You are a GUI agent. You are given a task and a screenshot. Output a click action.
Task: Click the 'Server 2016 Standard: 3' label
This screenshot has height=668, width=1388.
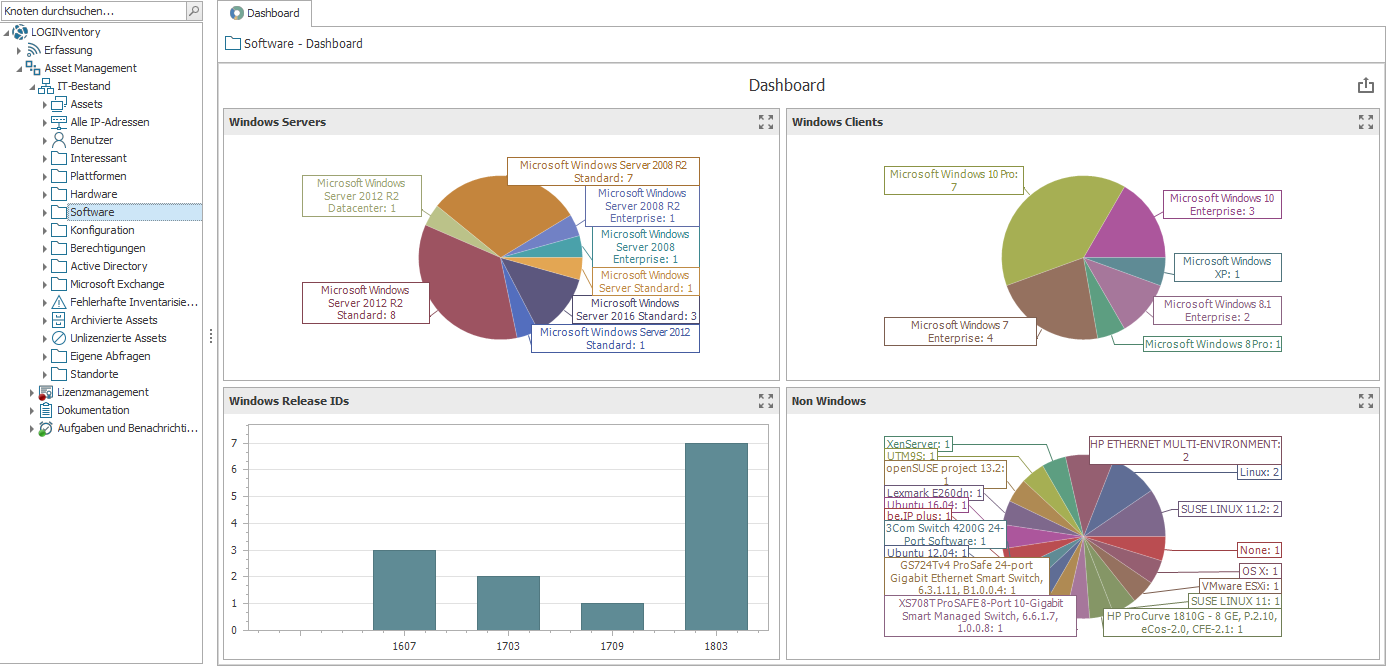click(636, 310)
